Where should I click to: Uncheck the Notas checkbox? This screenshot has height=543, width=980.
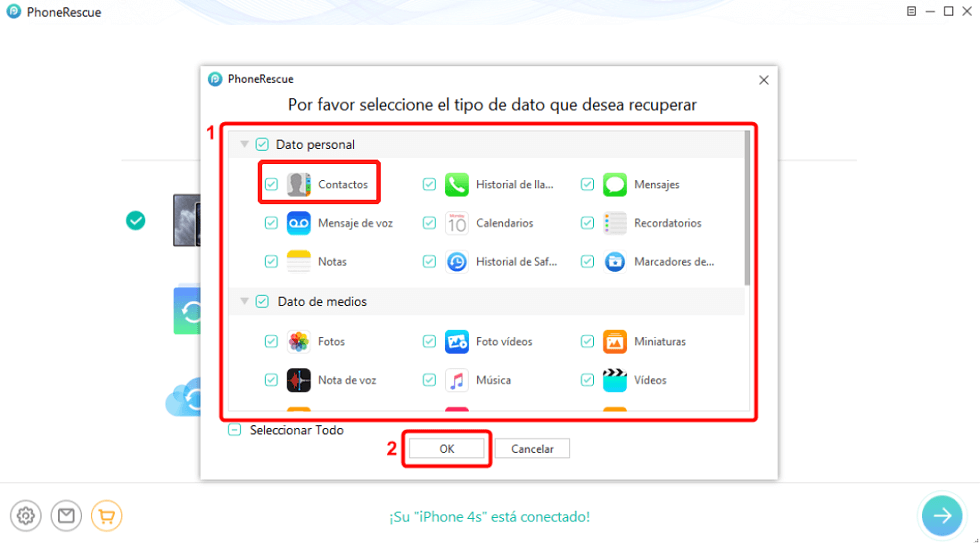coord(271,262)
